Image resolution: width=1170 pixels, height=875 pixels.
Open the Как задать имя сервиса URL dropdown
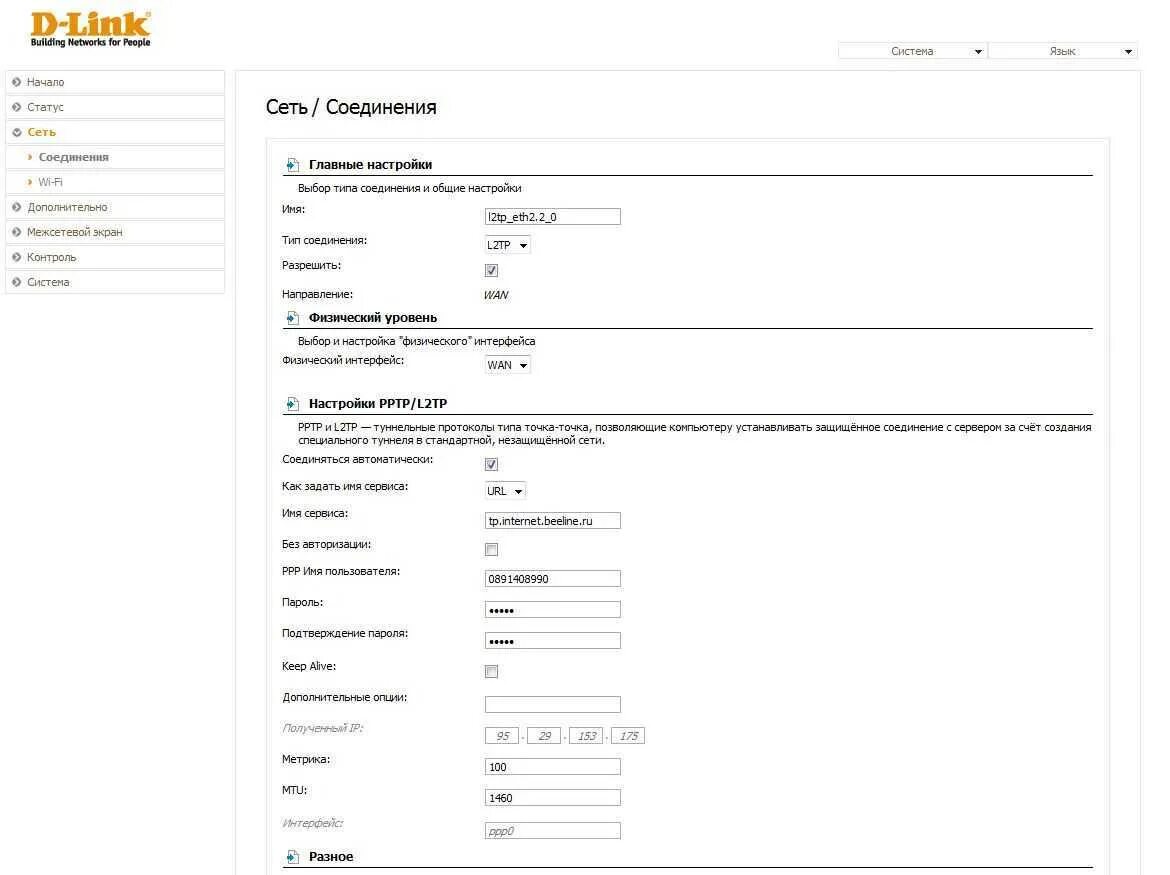505,491
